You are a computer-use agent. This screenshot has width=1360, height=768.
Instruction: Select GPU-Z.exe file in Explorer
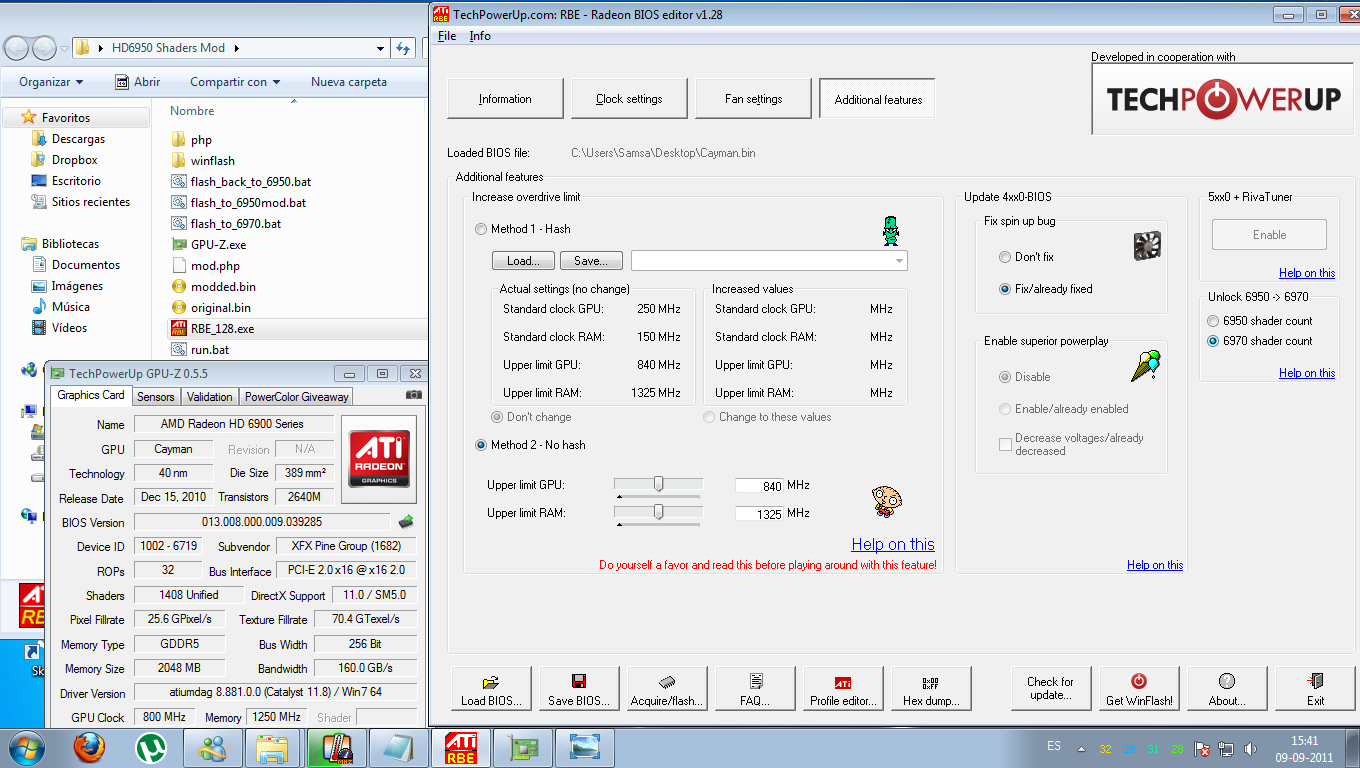pos(218,244)
